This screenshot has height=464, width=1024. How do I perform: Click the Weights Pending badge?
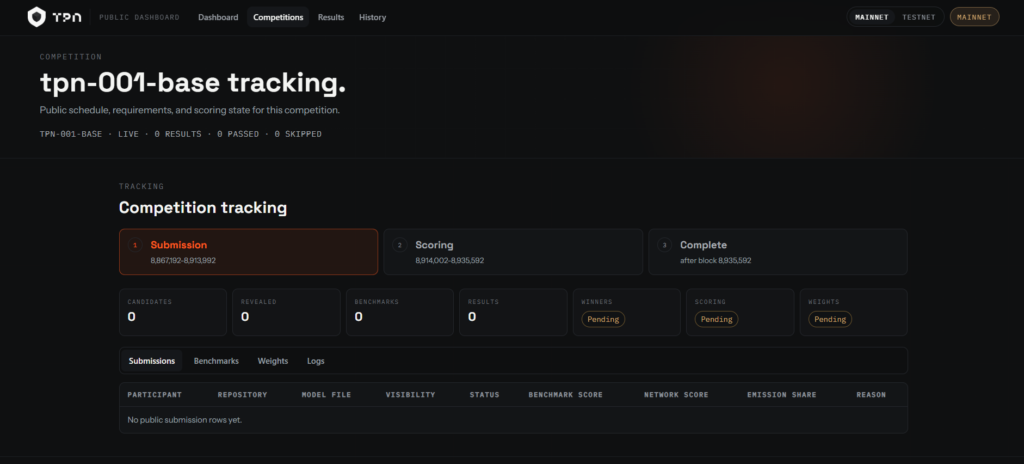830,320
